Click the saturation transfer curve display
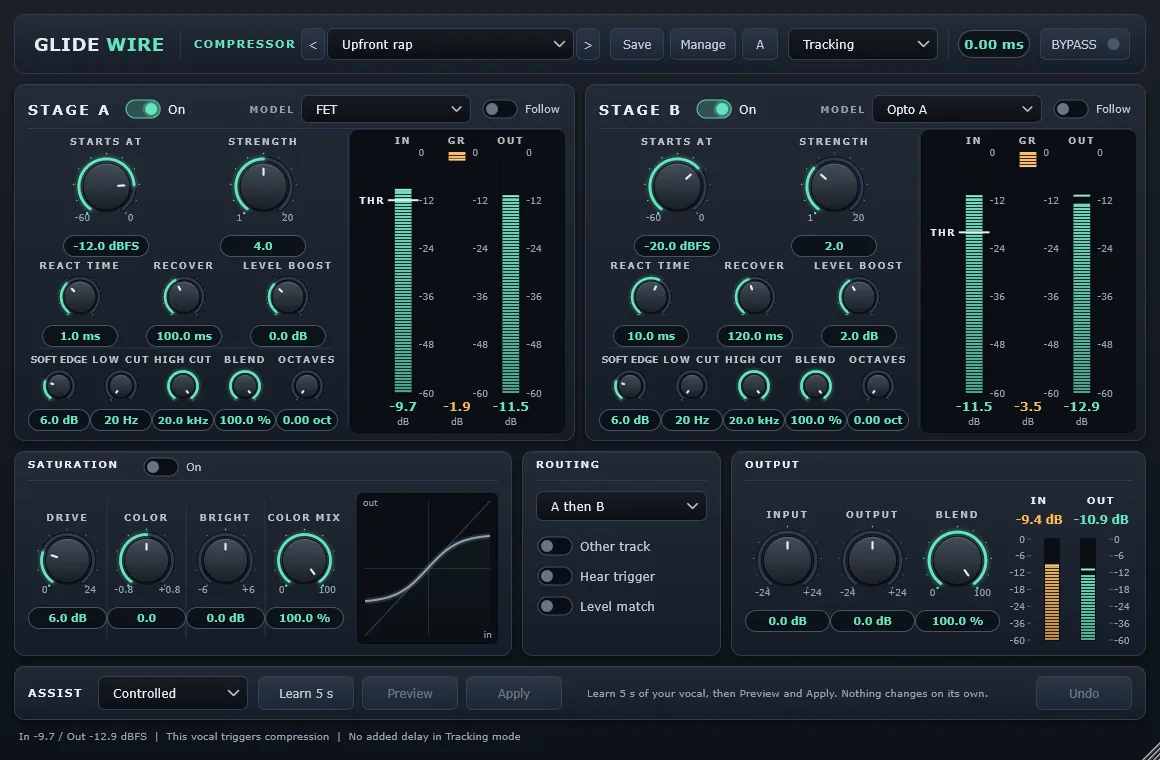This screenshot has height=760, width=1160. coord(428,568)
